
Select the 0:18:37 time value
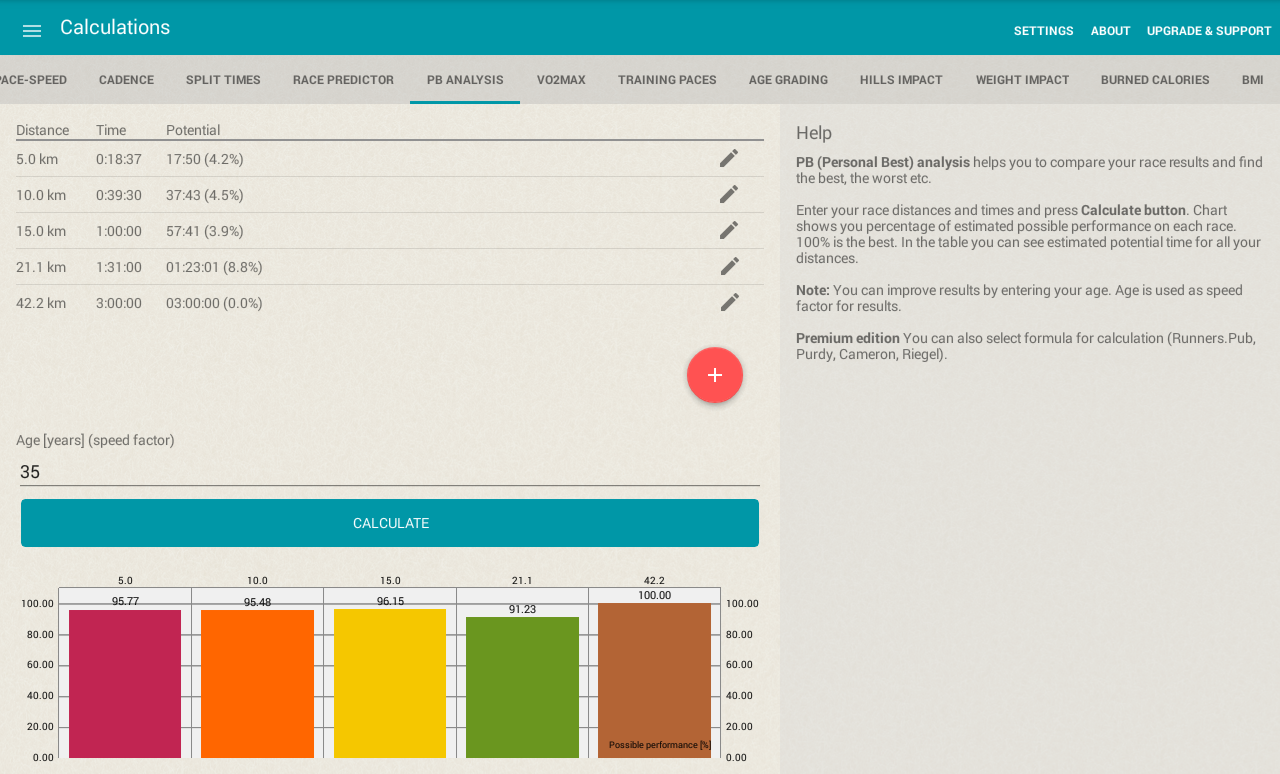point(119,159)
